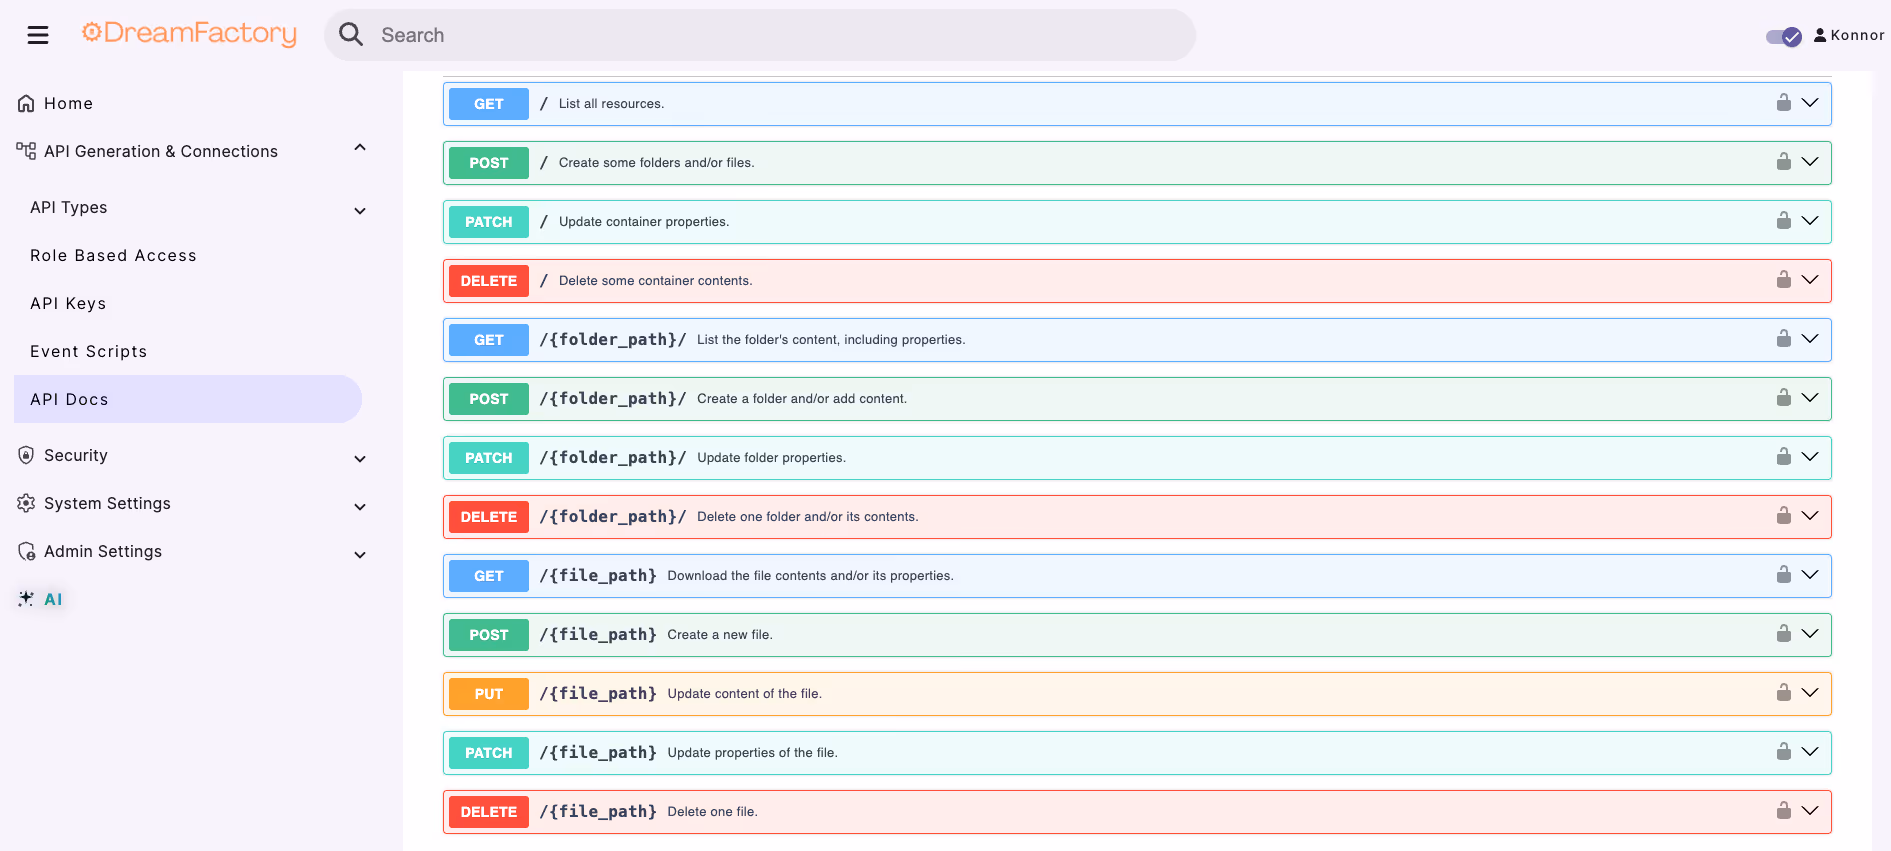
Task: Expand the API Types submenu
Action: click(x=360, y=211)
